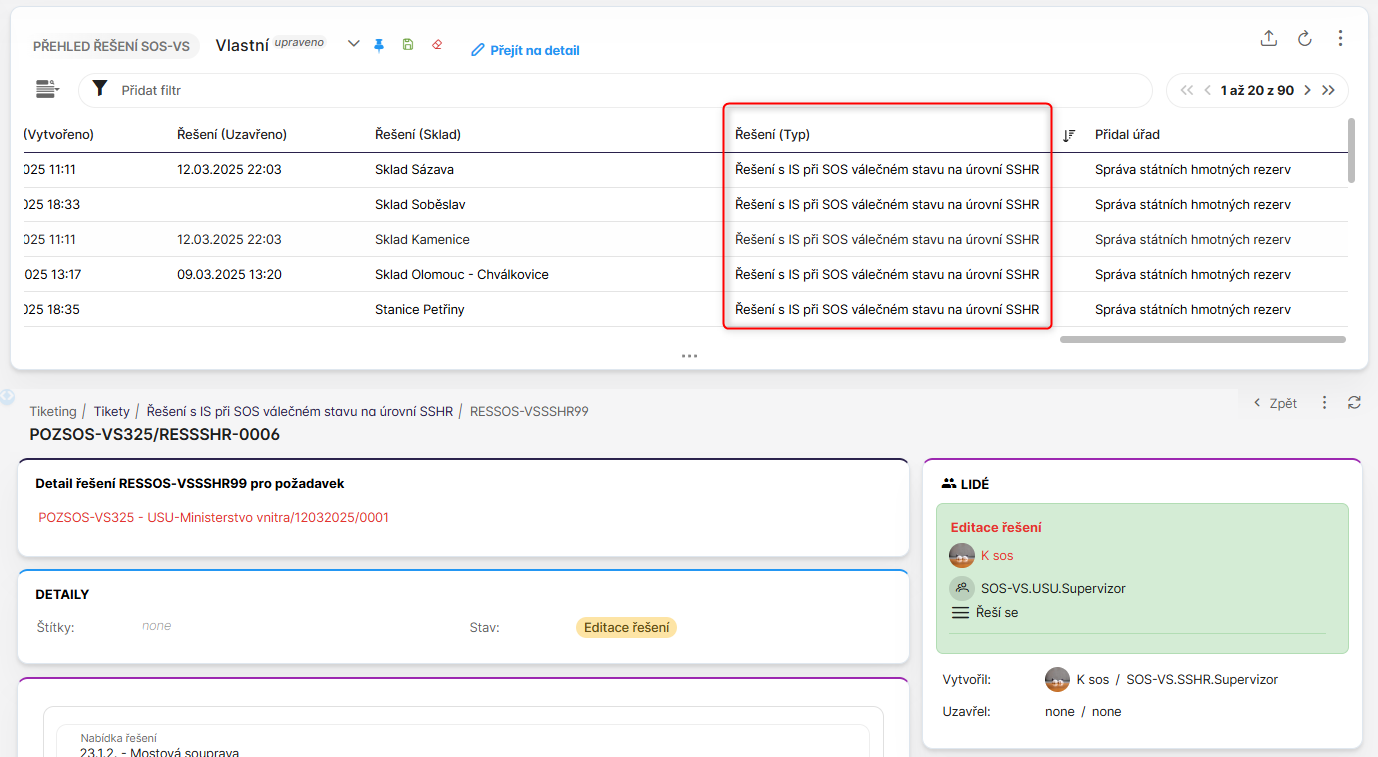This screenshot has height=757, width=1378.
Task: Click the sort icon beside Přidal úřad
Action: [1069, 135]
